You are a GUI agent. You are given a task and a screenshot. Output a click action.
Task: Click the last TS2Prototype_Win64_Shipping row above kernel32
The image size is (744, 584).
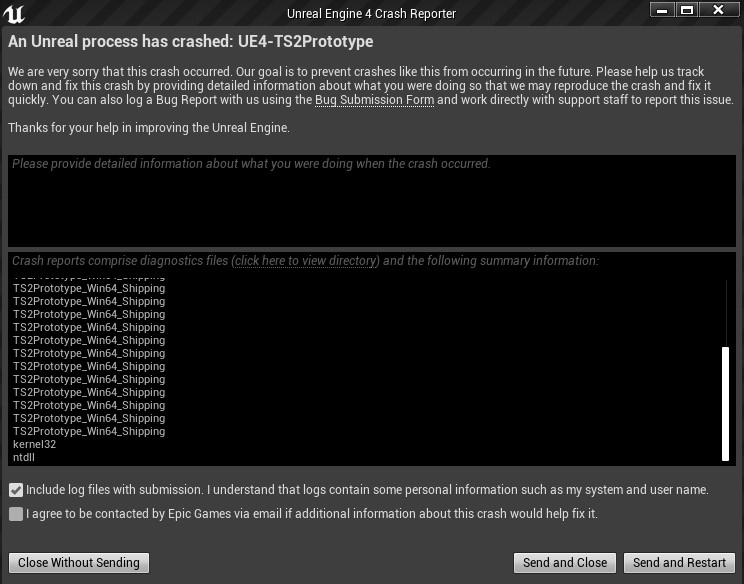[89, 431]
